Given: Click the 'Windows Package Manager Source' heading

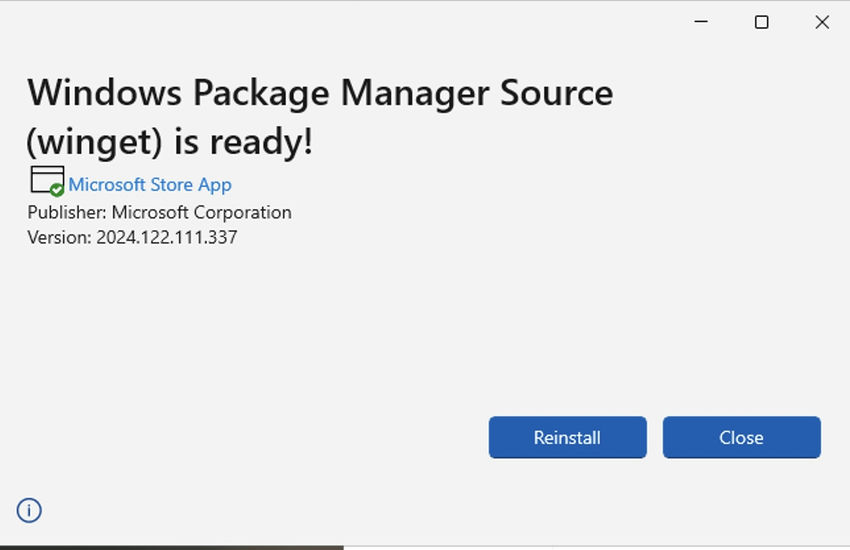Looking at the screenshot, I should pyautogui.click(x=320, y=93).
